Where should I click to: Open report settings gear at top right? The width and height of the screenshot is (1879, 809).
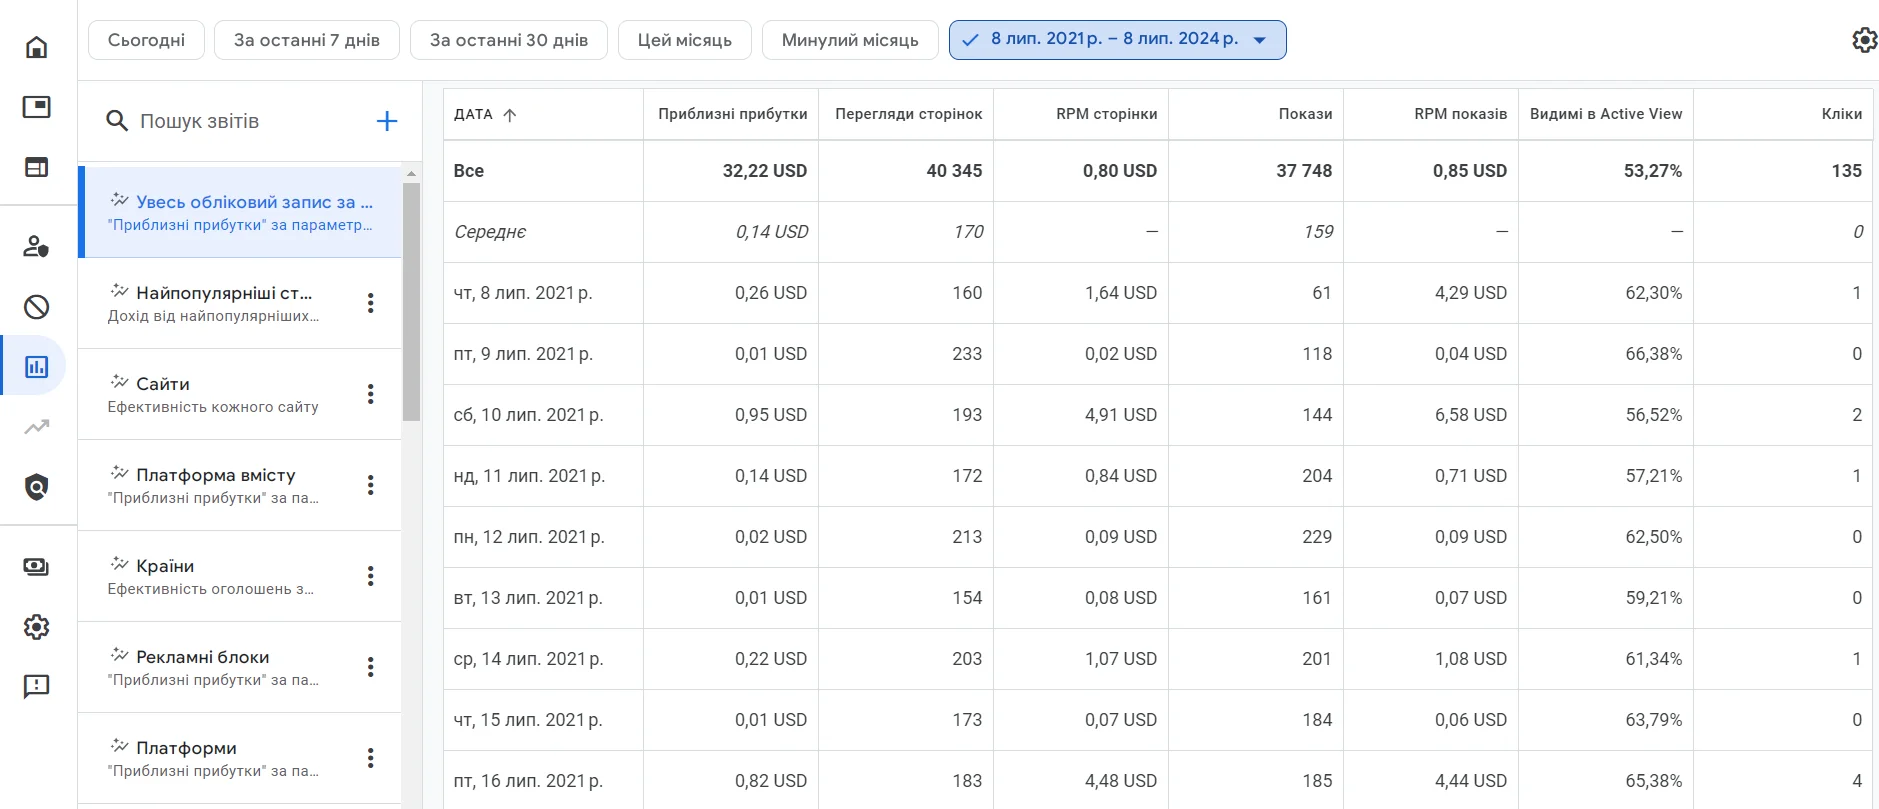(x=1864, y=40)
